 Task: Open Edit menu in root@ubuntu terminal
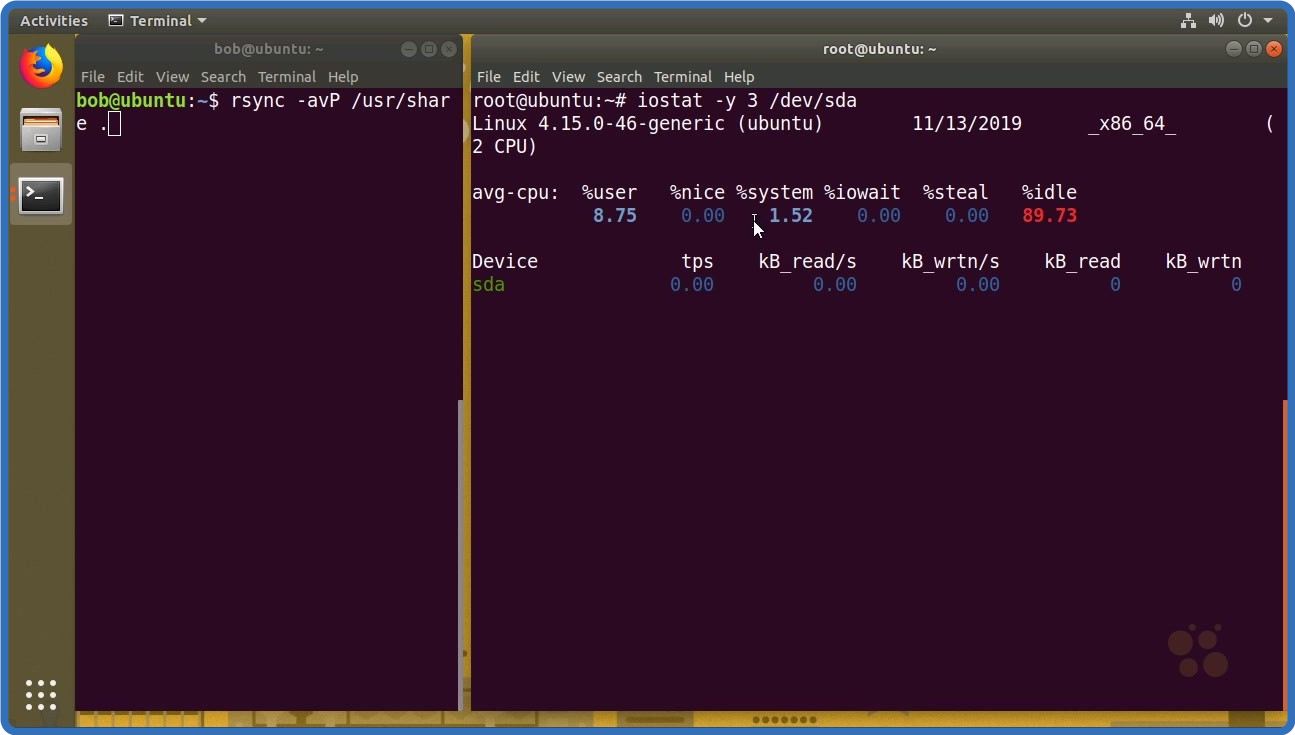click(x=526, y=76)
